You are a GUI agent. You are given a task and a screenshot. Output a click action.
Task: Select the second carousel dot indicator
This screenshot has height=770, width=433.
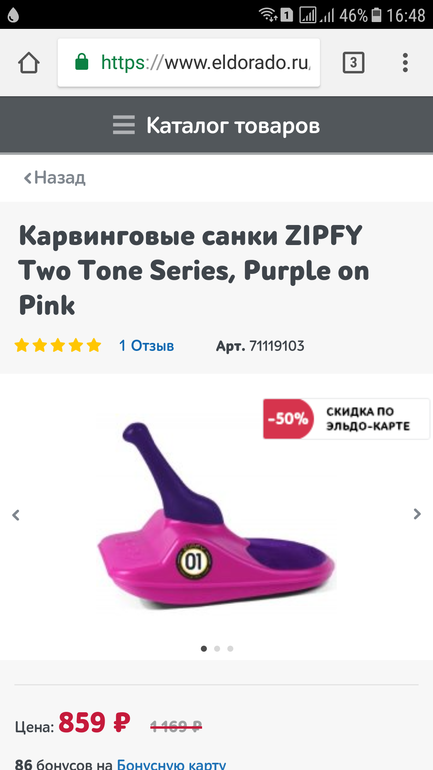[x=217, y=648]
